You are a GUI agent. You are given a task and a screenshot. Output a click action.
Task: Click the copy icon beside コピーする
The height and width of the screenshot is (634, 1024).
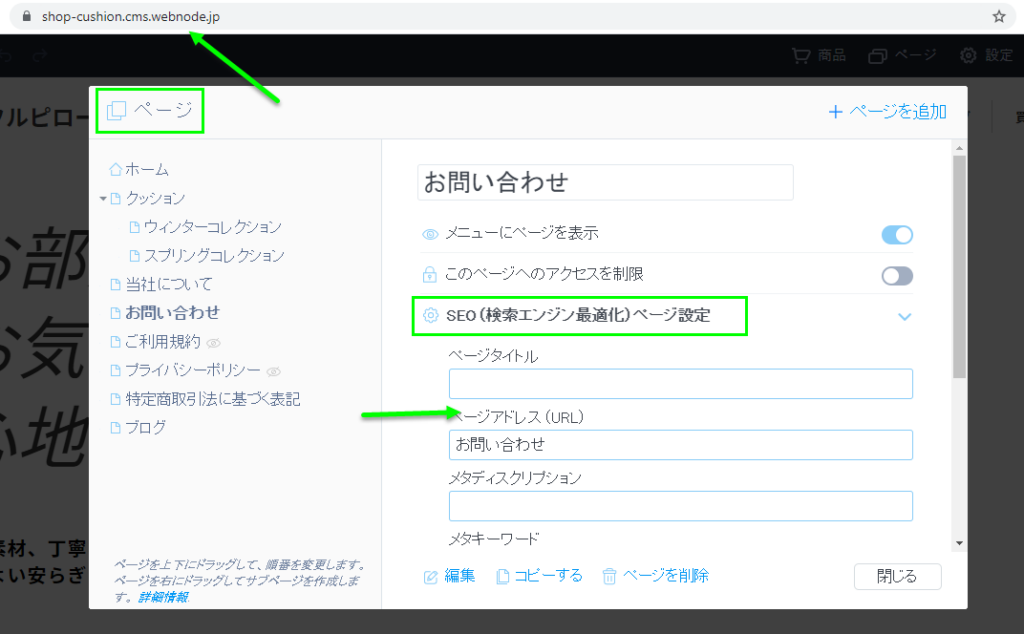point(502,577)
